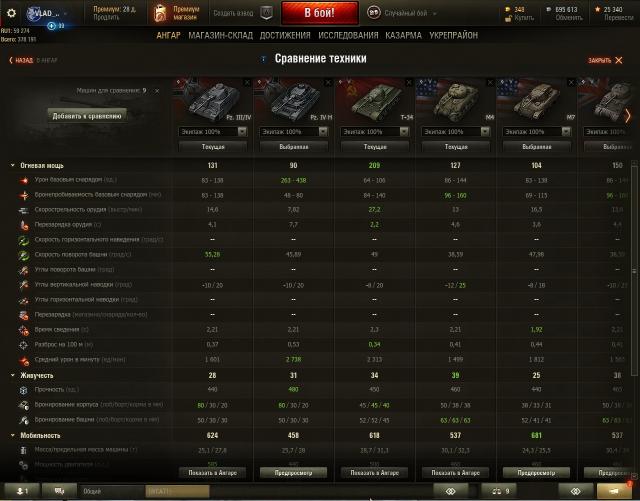Click the В бой! button
Image resolution: width=640 pixels, height=501 pixels.
[x=319, y=13]
